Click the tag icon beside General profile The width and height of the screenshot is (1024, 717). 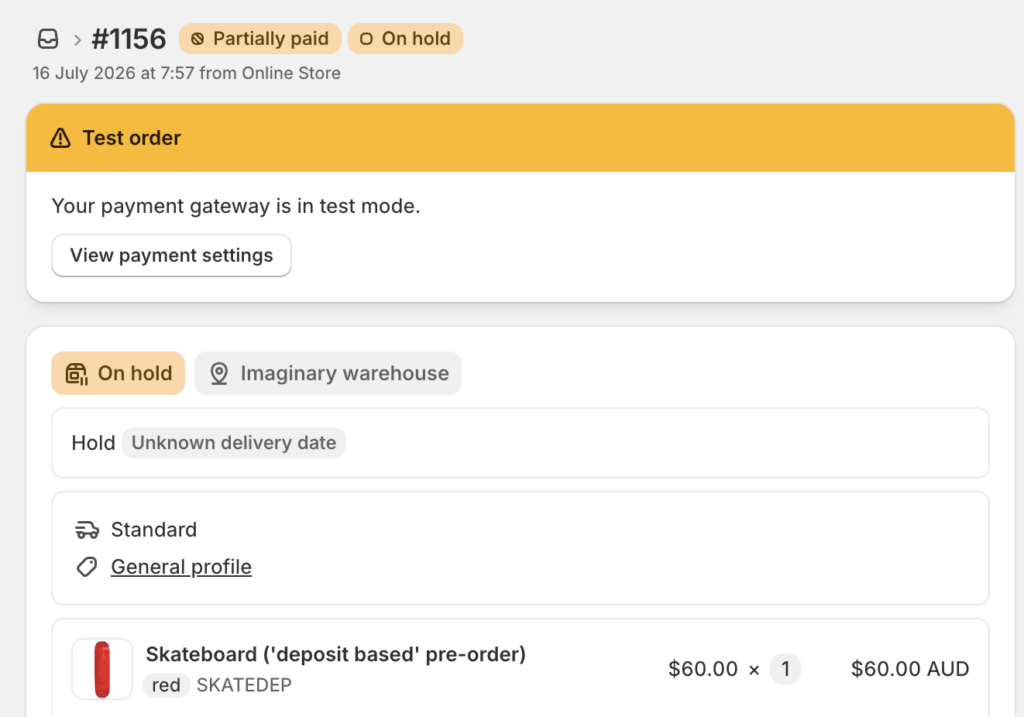coord(87,567)
